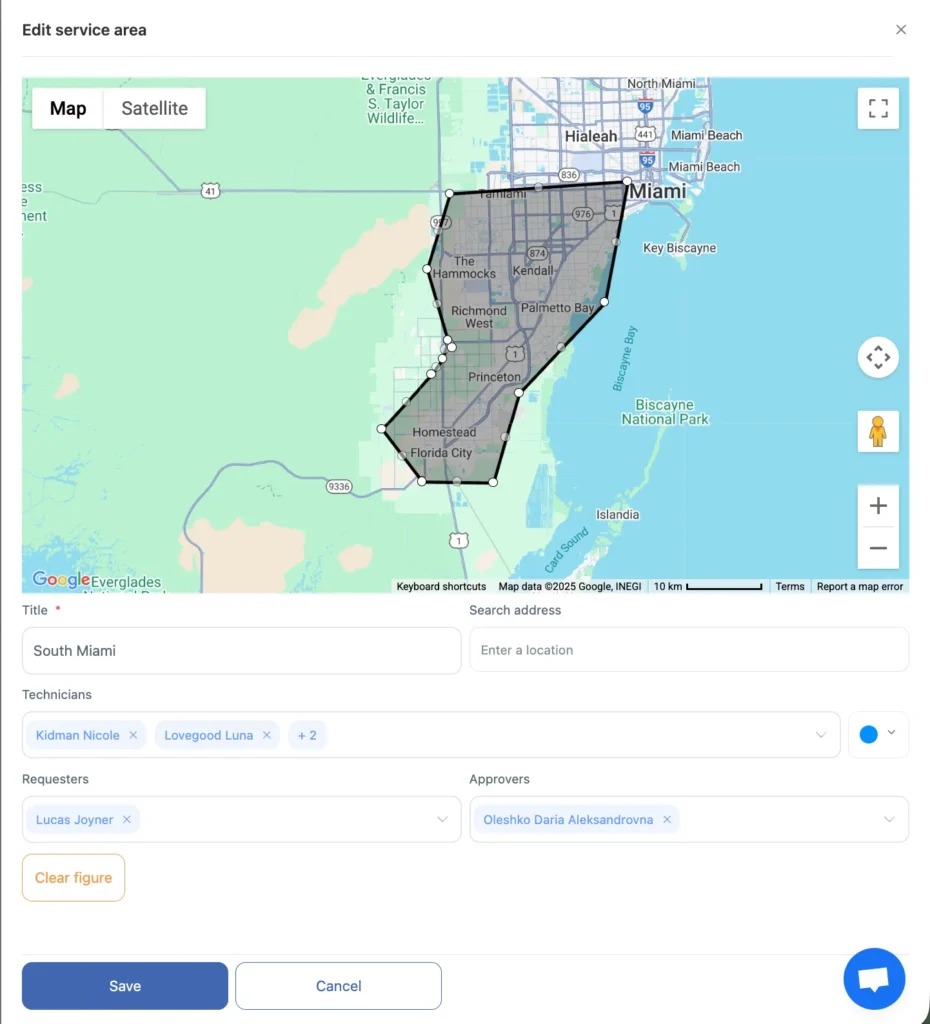Remove Oleshko Daria Aleksandrovna from Approvers
The width and height of the screenshot is (930, 1024).
666,818
